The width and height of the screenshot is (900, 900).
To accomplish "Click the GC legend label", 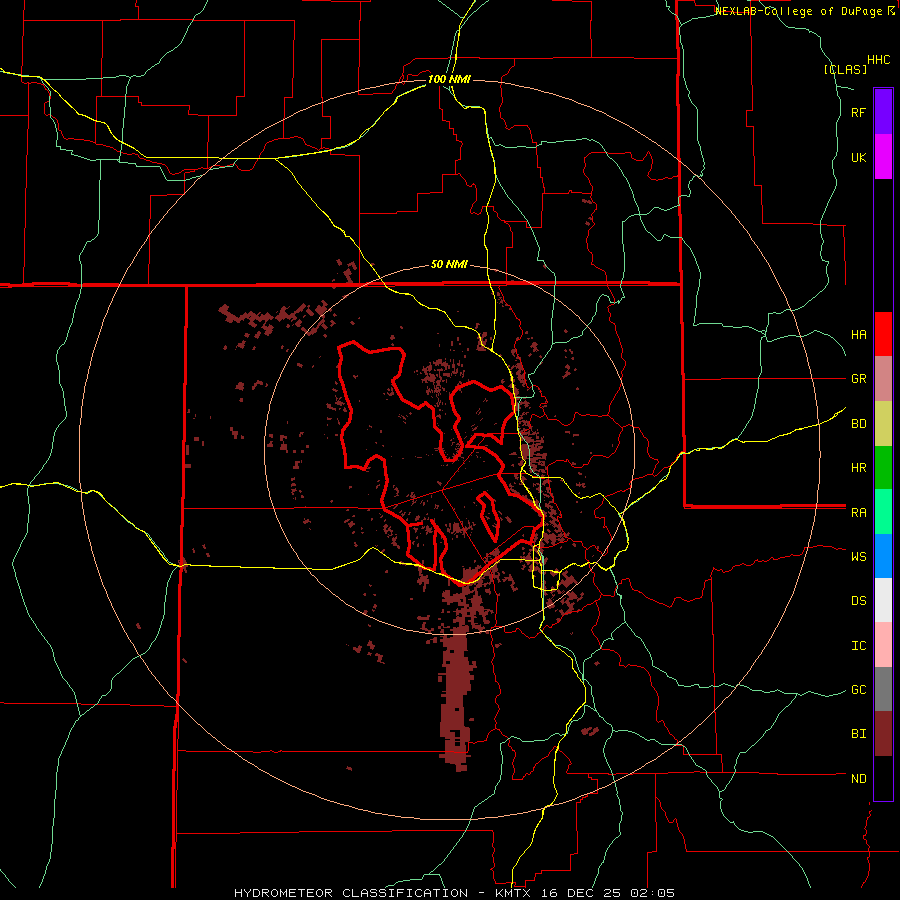I will (859, 689).
